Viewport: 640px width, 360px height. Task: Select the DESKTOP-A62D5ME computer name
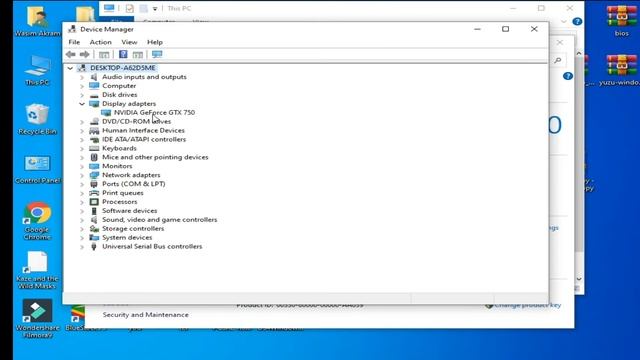(x=122, y=68)
